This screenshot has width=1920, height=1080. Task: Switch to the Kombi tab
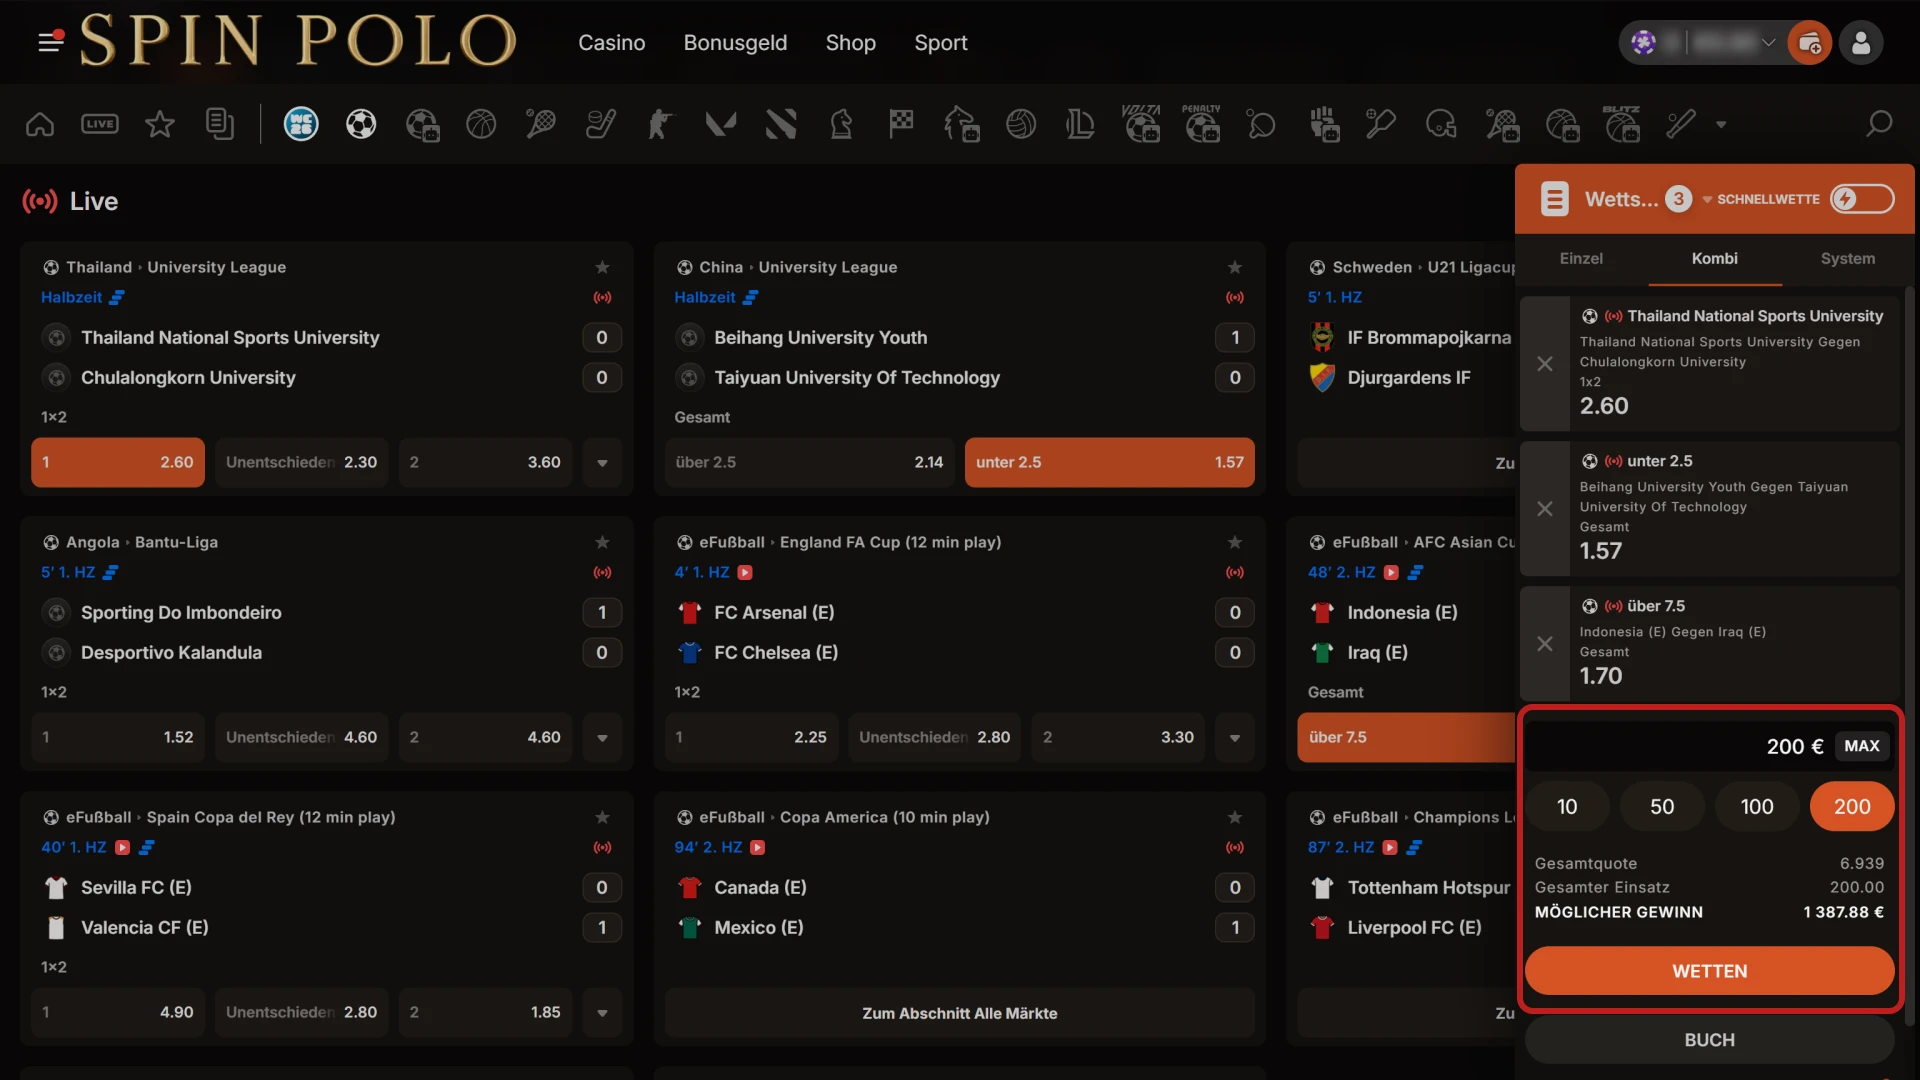pyautogui.click(x=1714, y=259)
